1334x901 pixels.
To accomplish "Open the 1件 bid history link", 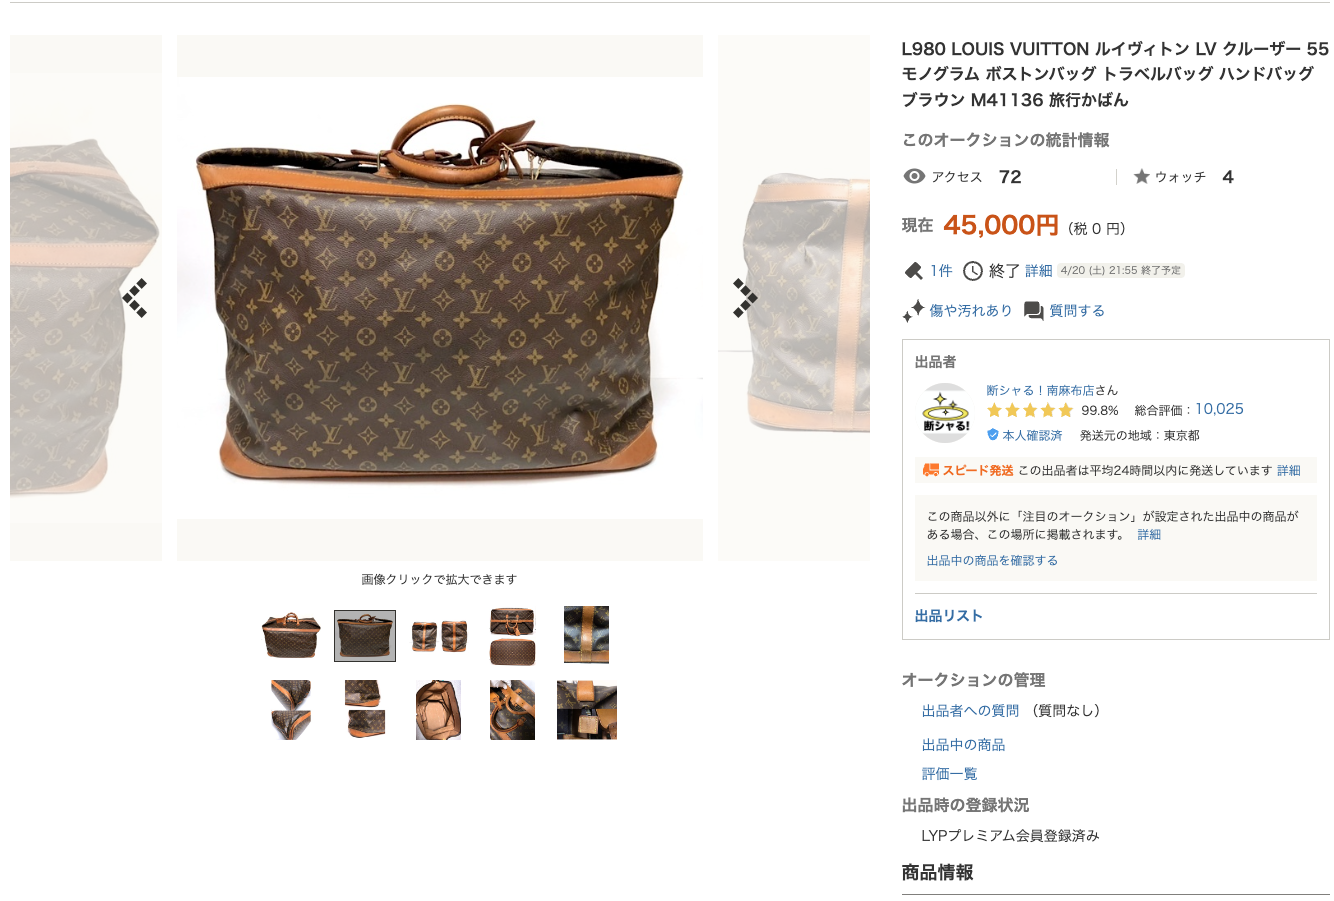I will 941,271.
